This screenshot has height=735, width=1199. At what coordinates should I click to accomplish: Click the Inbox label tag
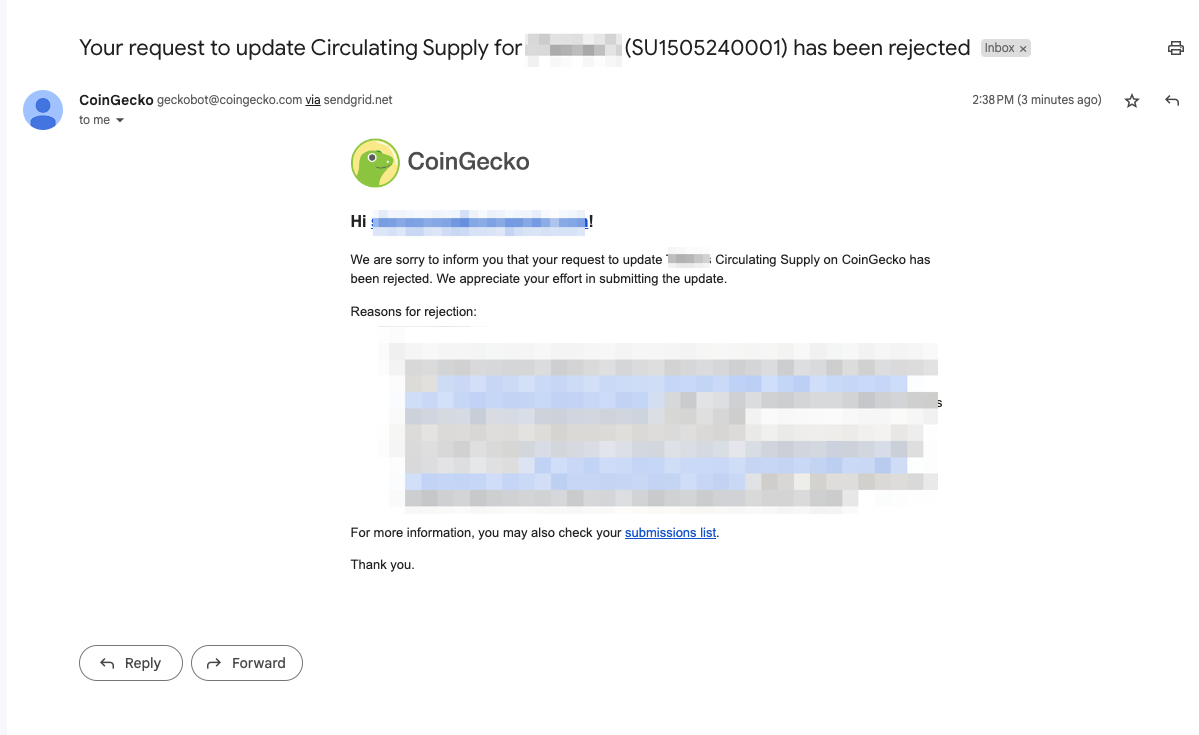[x=999, y=48]
